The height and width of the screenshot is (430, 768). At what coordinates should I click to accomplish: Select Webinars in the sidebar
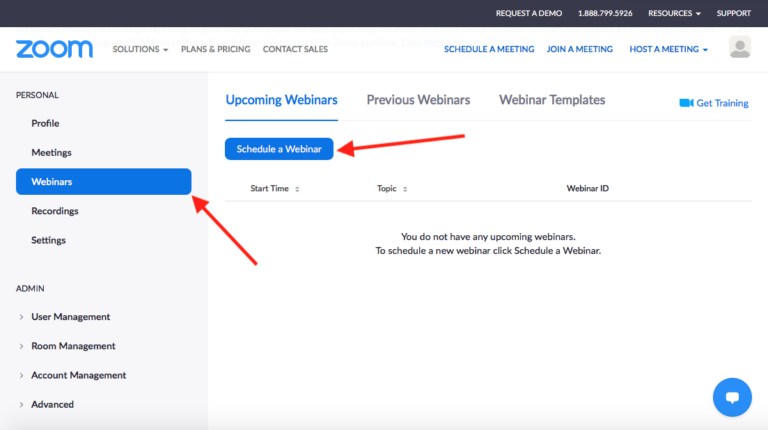pos(103,182)
